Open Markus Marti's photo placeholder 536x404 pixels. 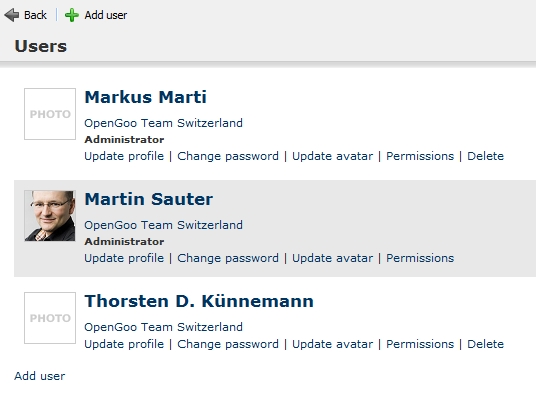[x=50, y=114]
